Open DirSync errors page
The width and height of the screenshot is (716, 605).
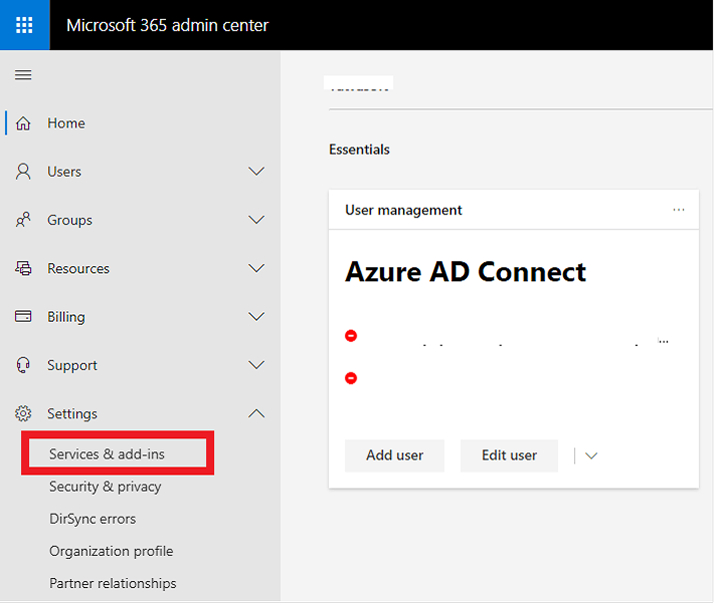tap(93, 519)
